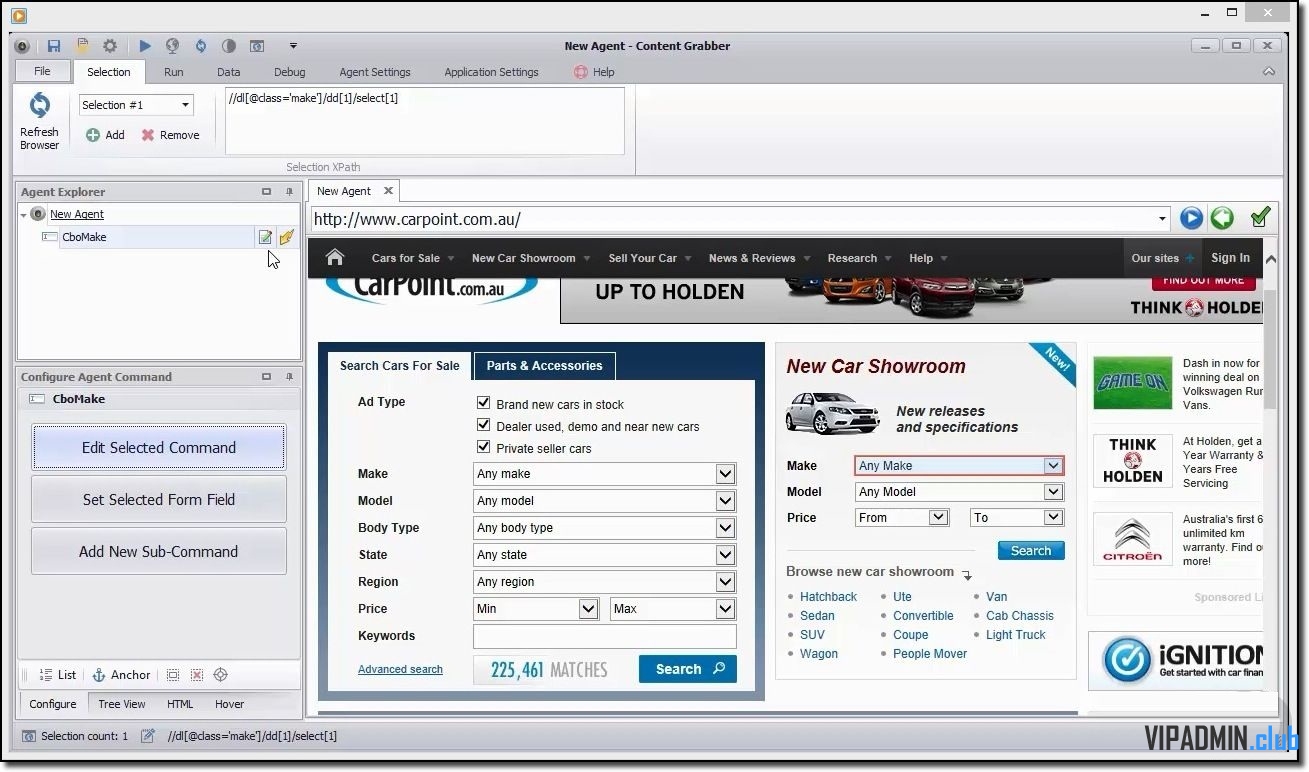
Task: Click the Selection XPath text box
Action: click(x=425, y=121)
